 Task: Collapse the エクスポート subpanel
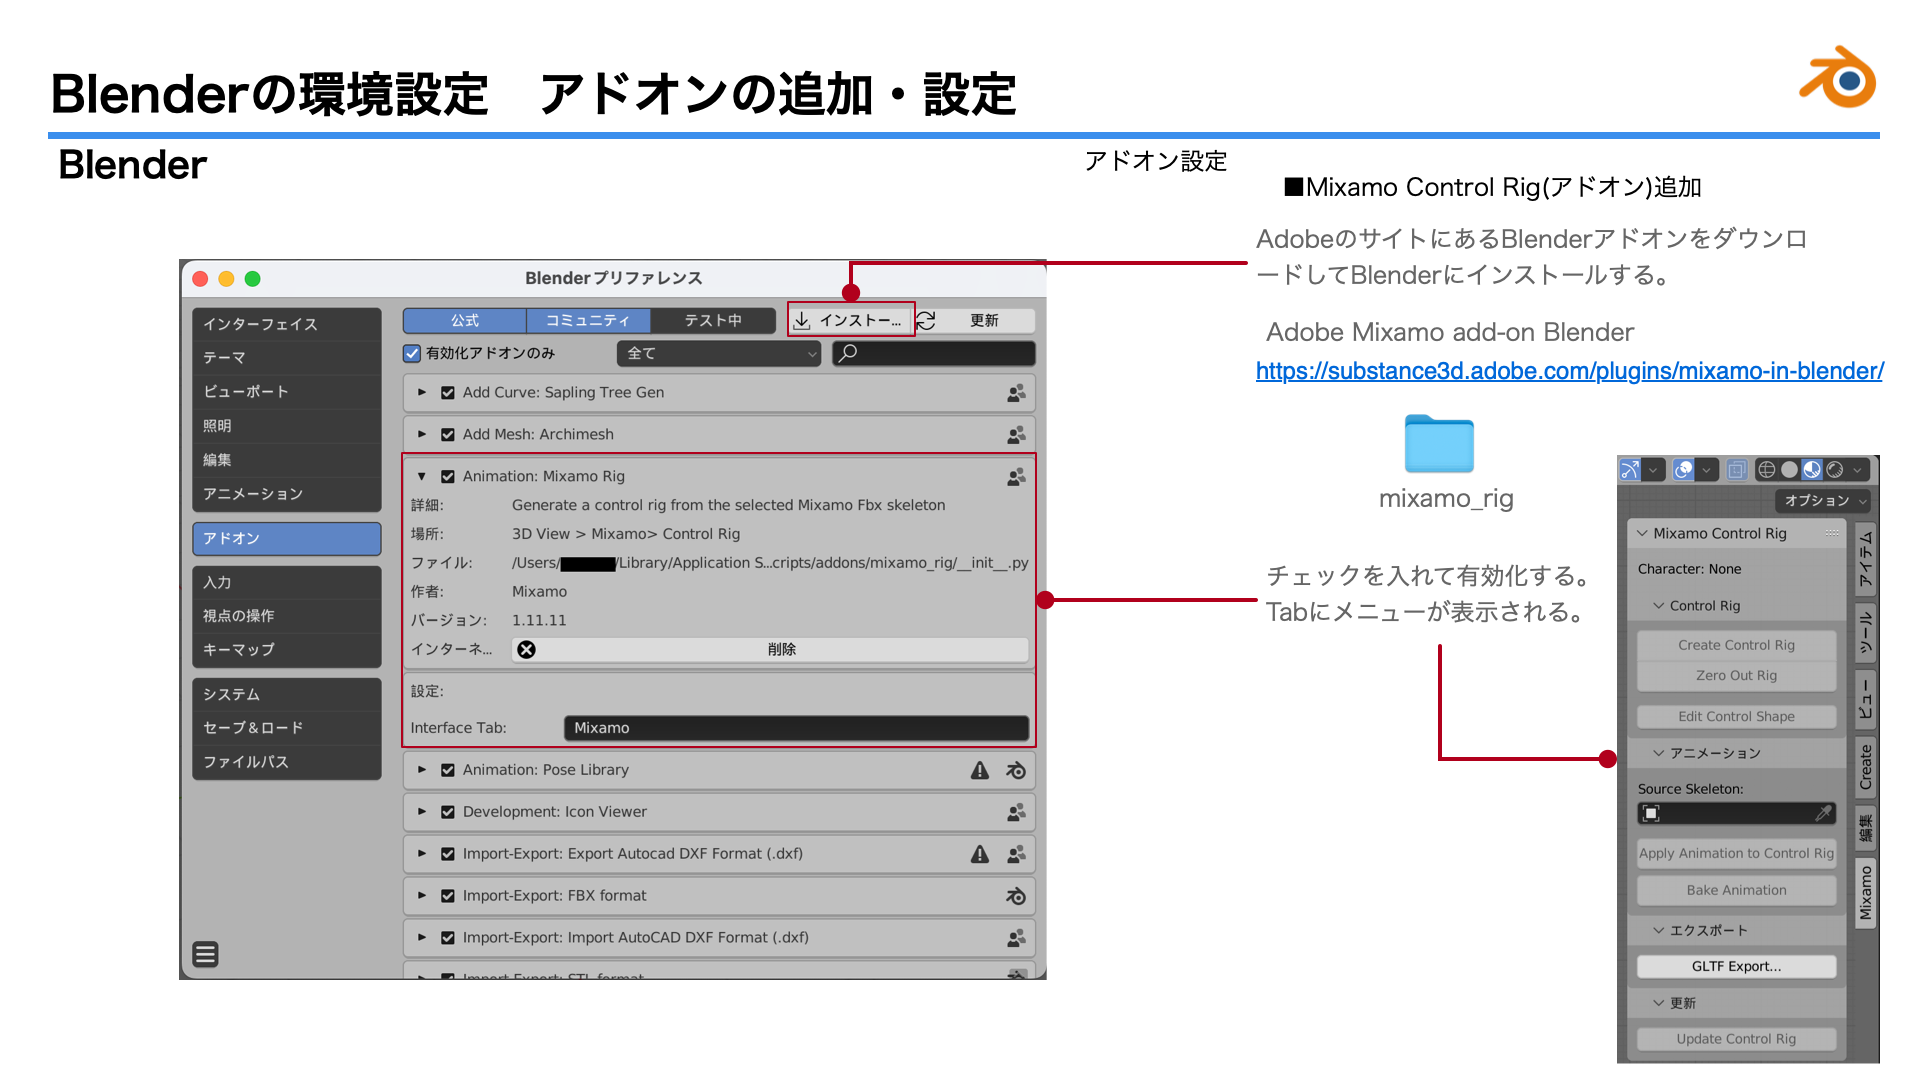coord(1659,930)
